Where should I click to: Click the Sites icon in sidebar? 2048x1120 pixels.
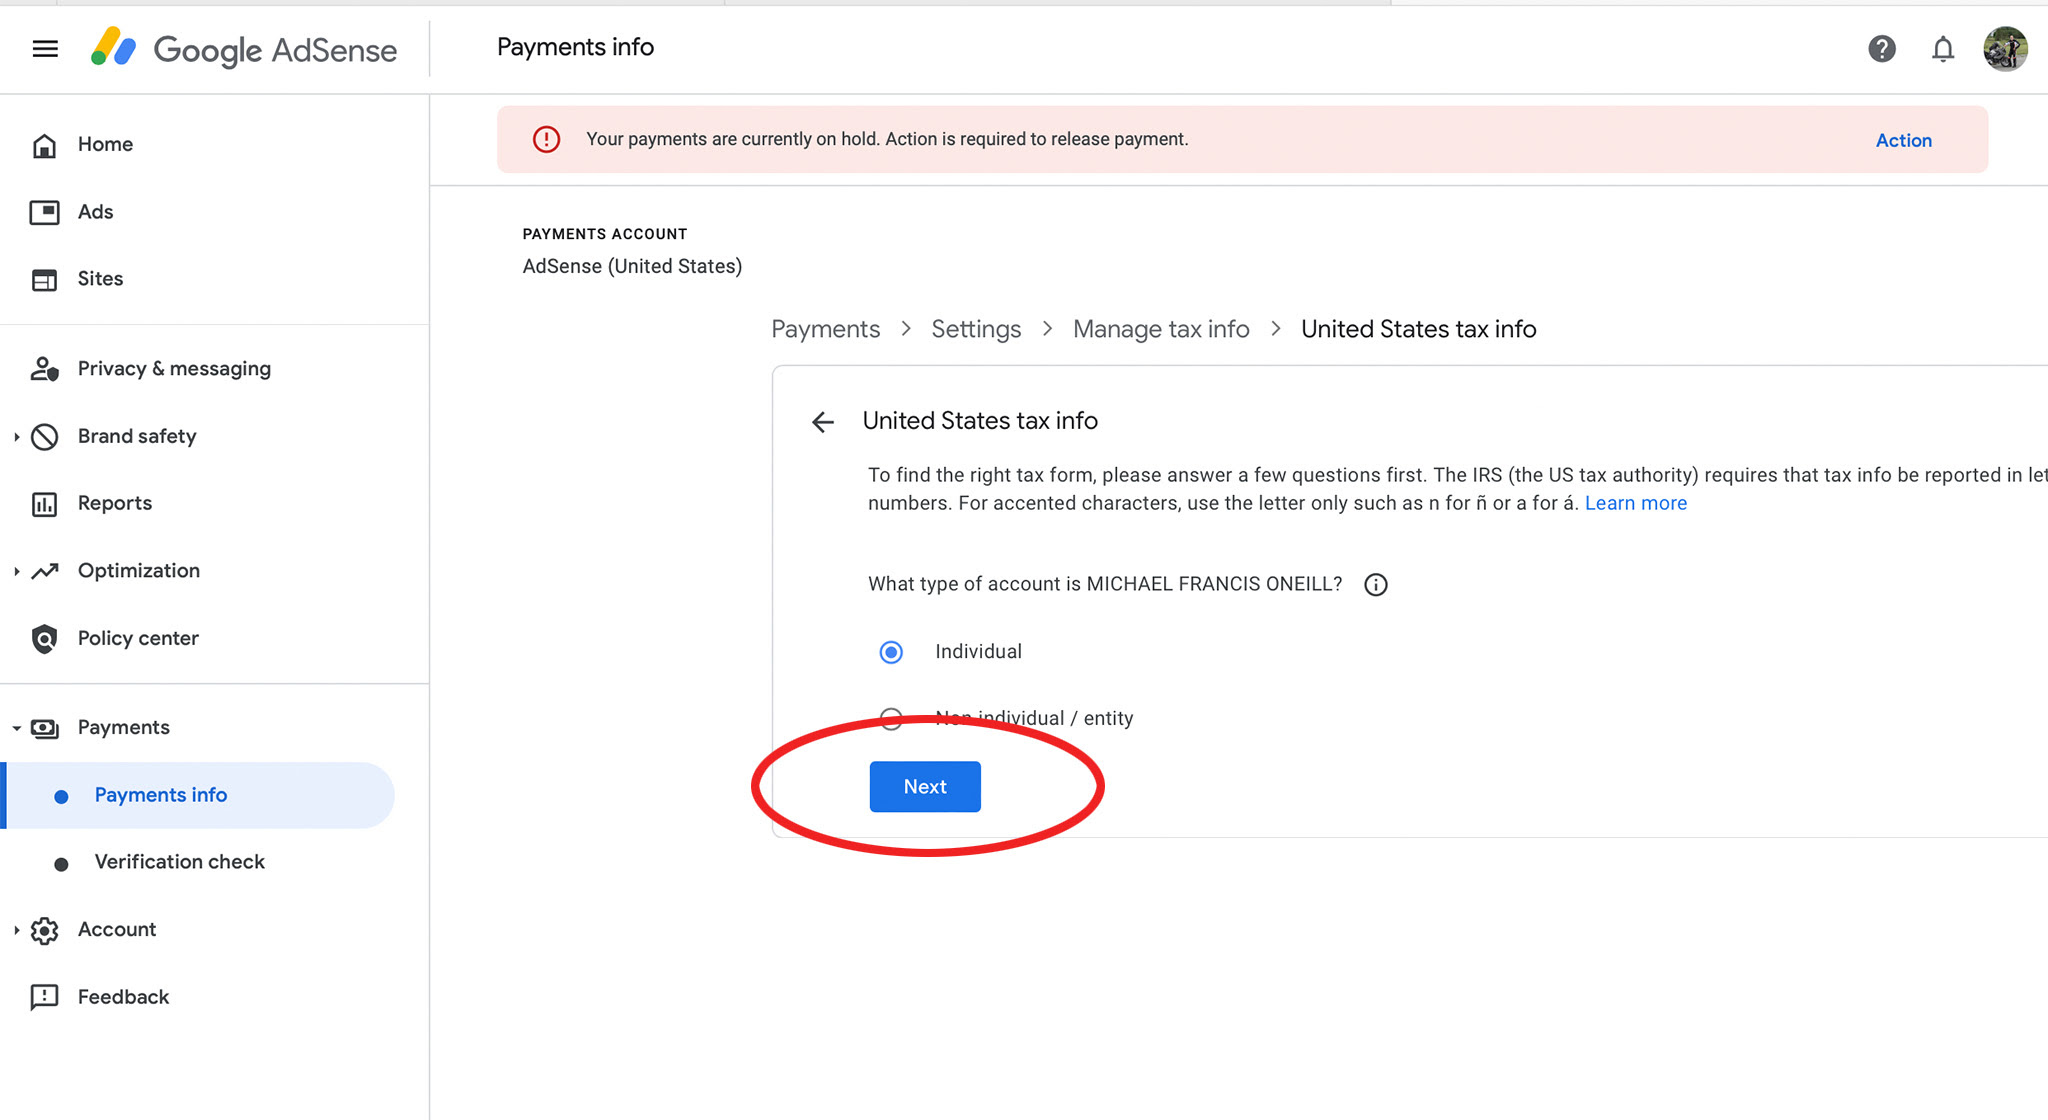tap(44, 279)
